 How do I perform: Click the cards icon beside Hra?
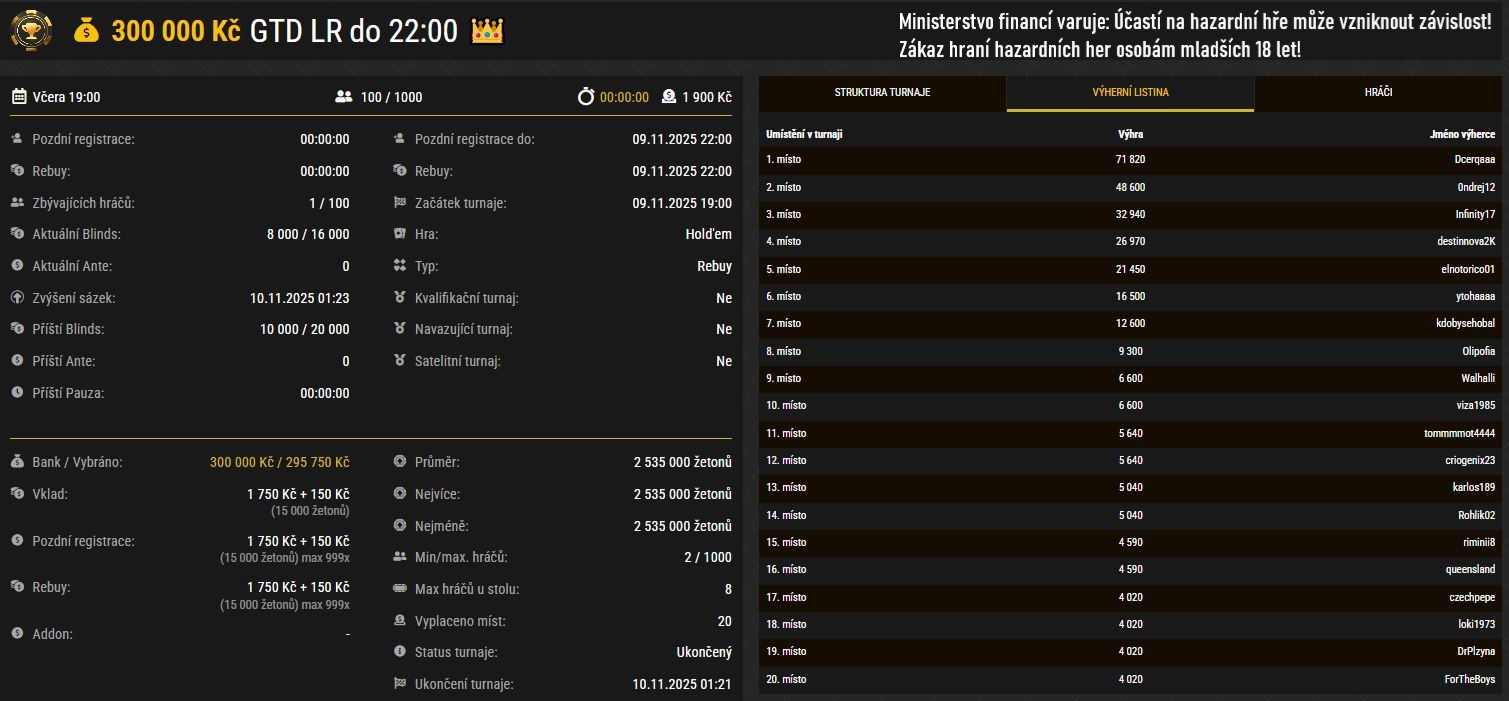click(x=400, y=234)
